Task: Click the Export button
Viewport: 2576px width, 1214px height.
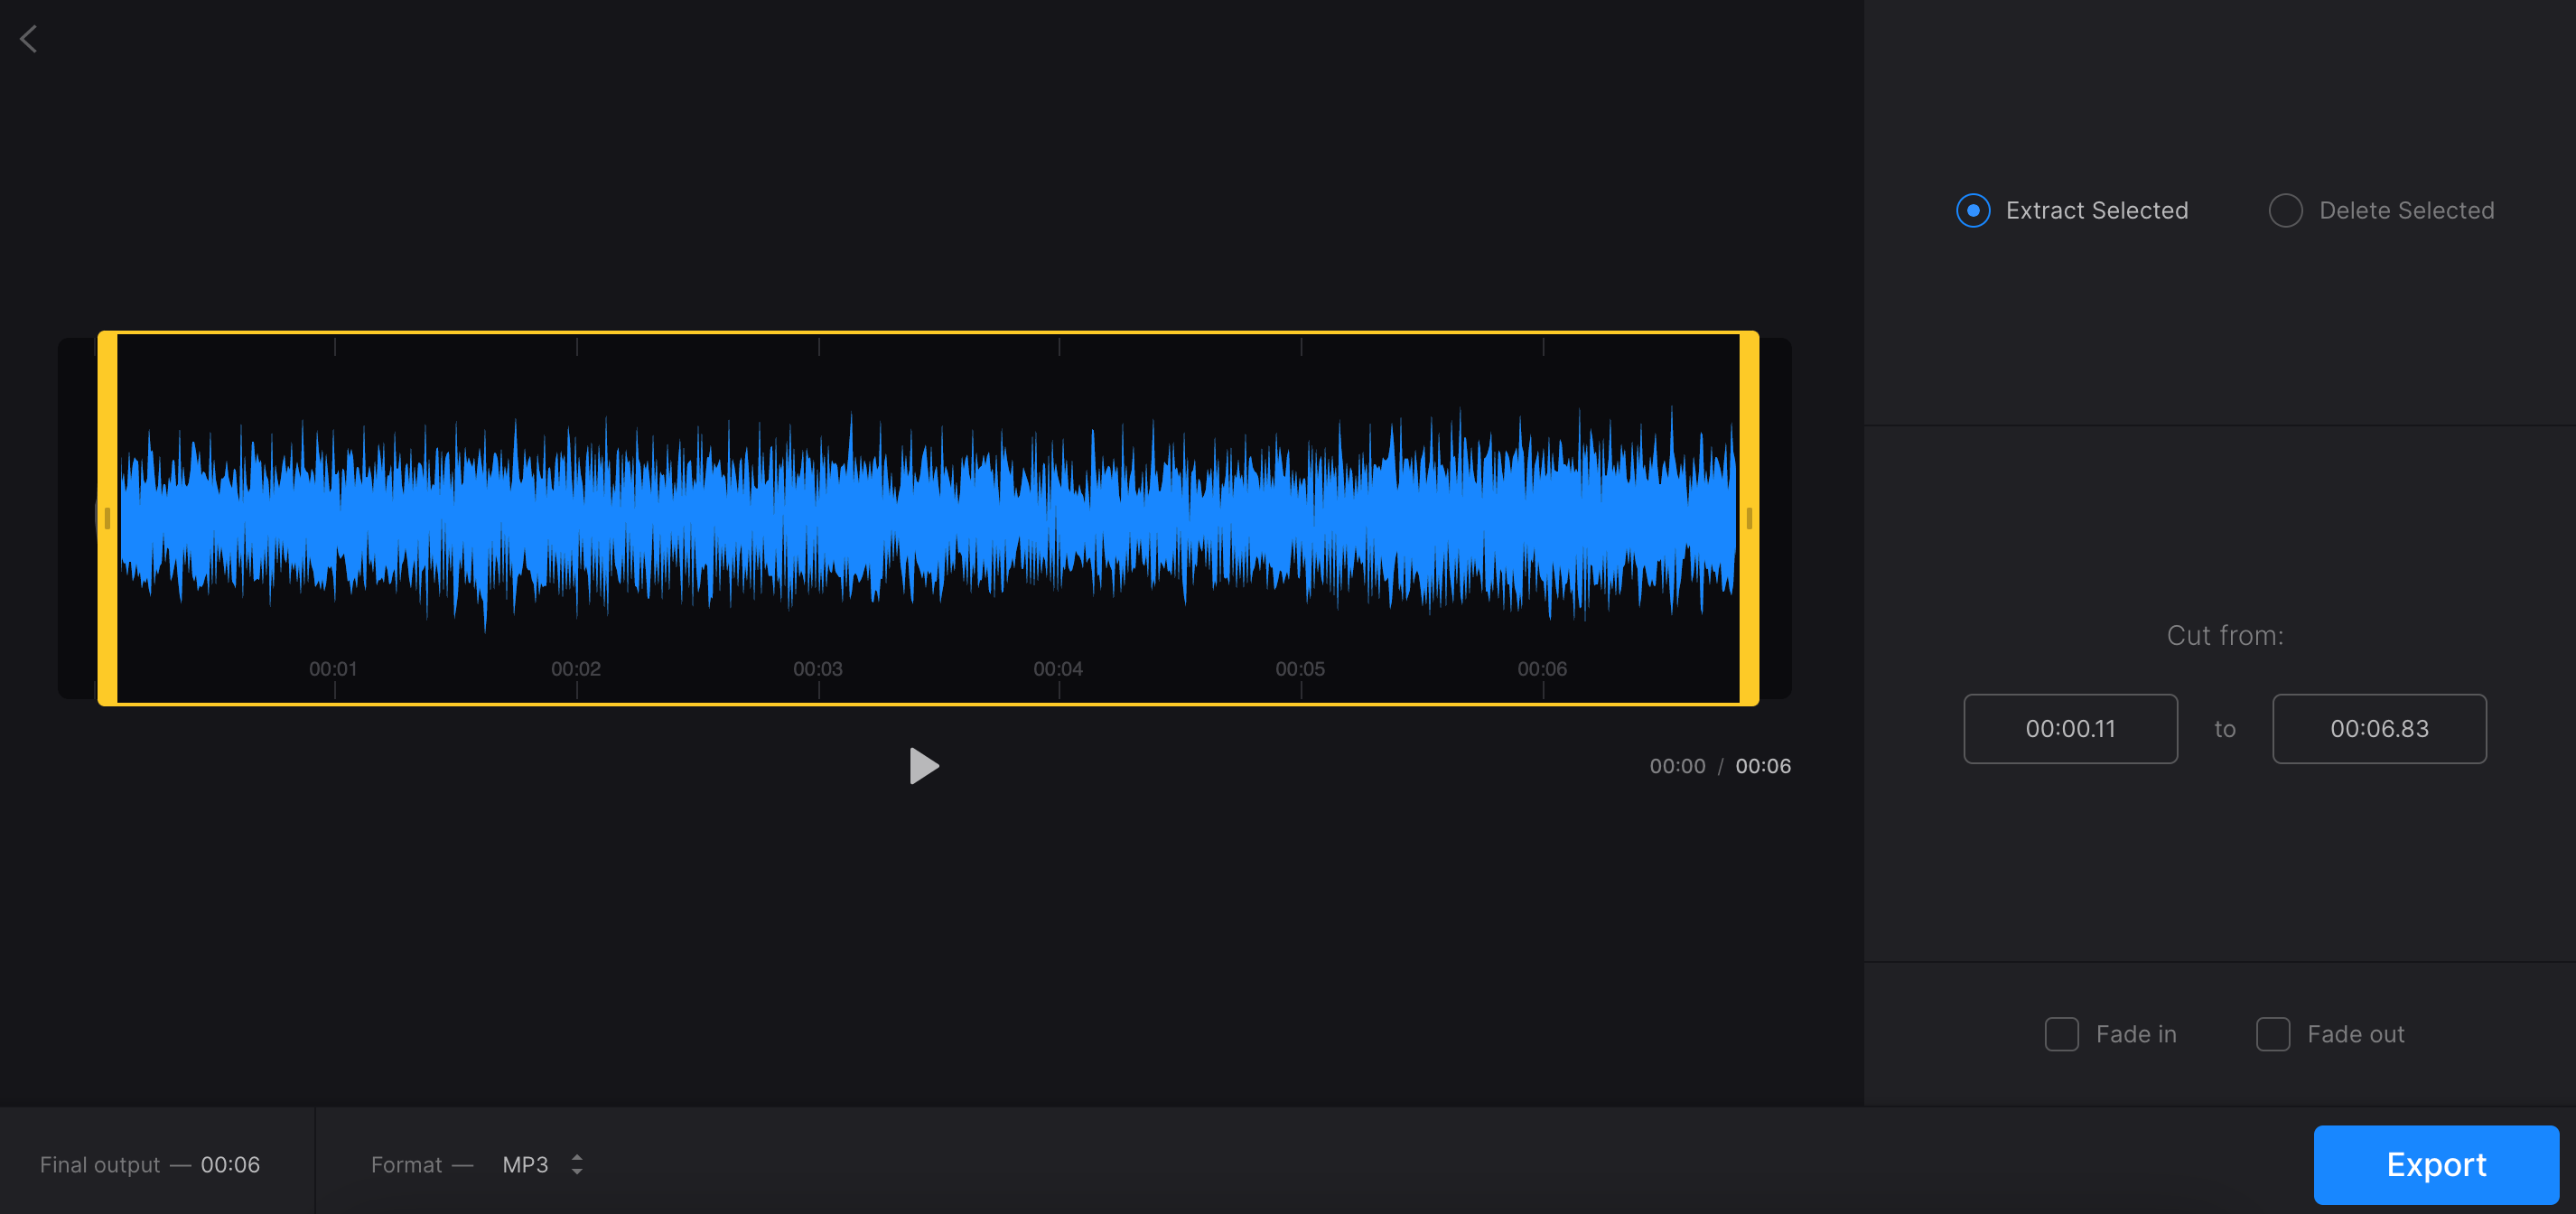Action: tap(2434, 1164)
